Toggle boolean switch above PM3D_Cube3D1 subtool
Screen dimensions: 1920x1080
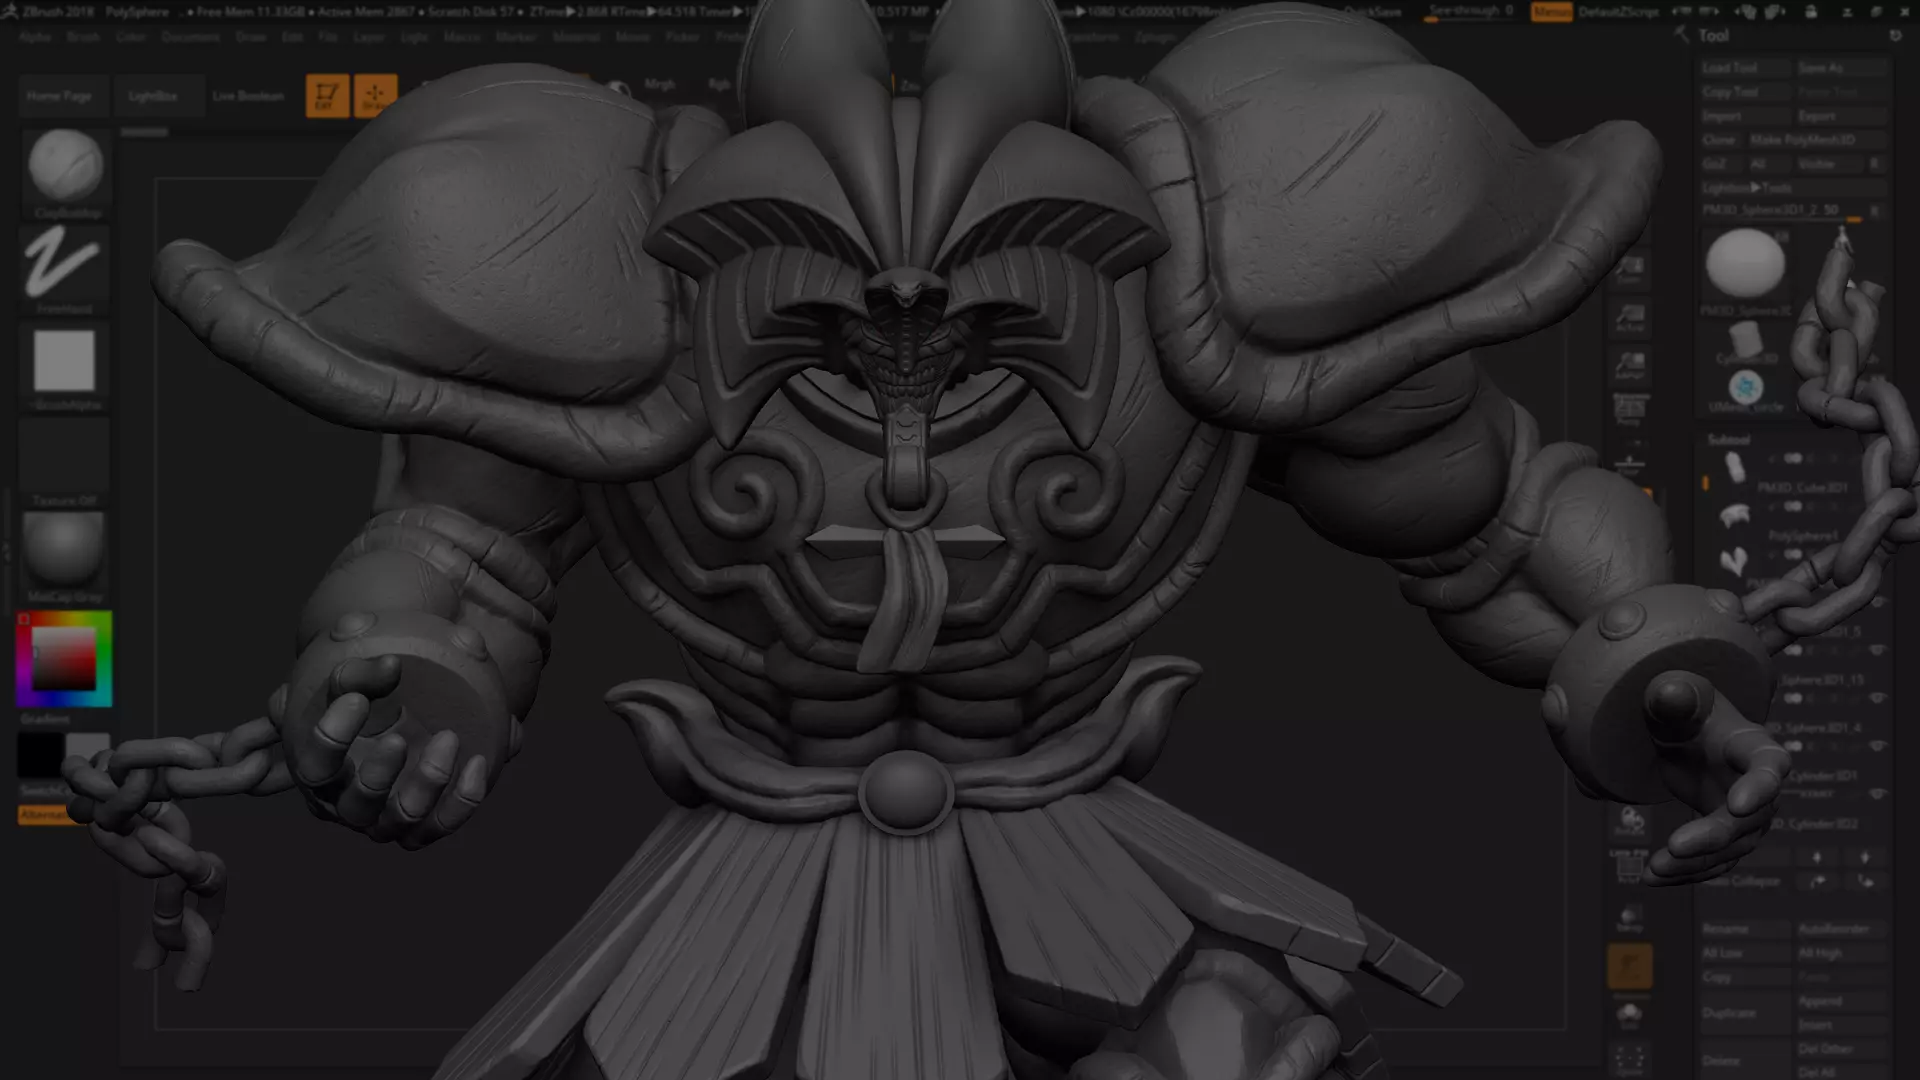click(x=1793, y=458)
